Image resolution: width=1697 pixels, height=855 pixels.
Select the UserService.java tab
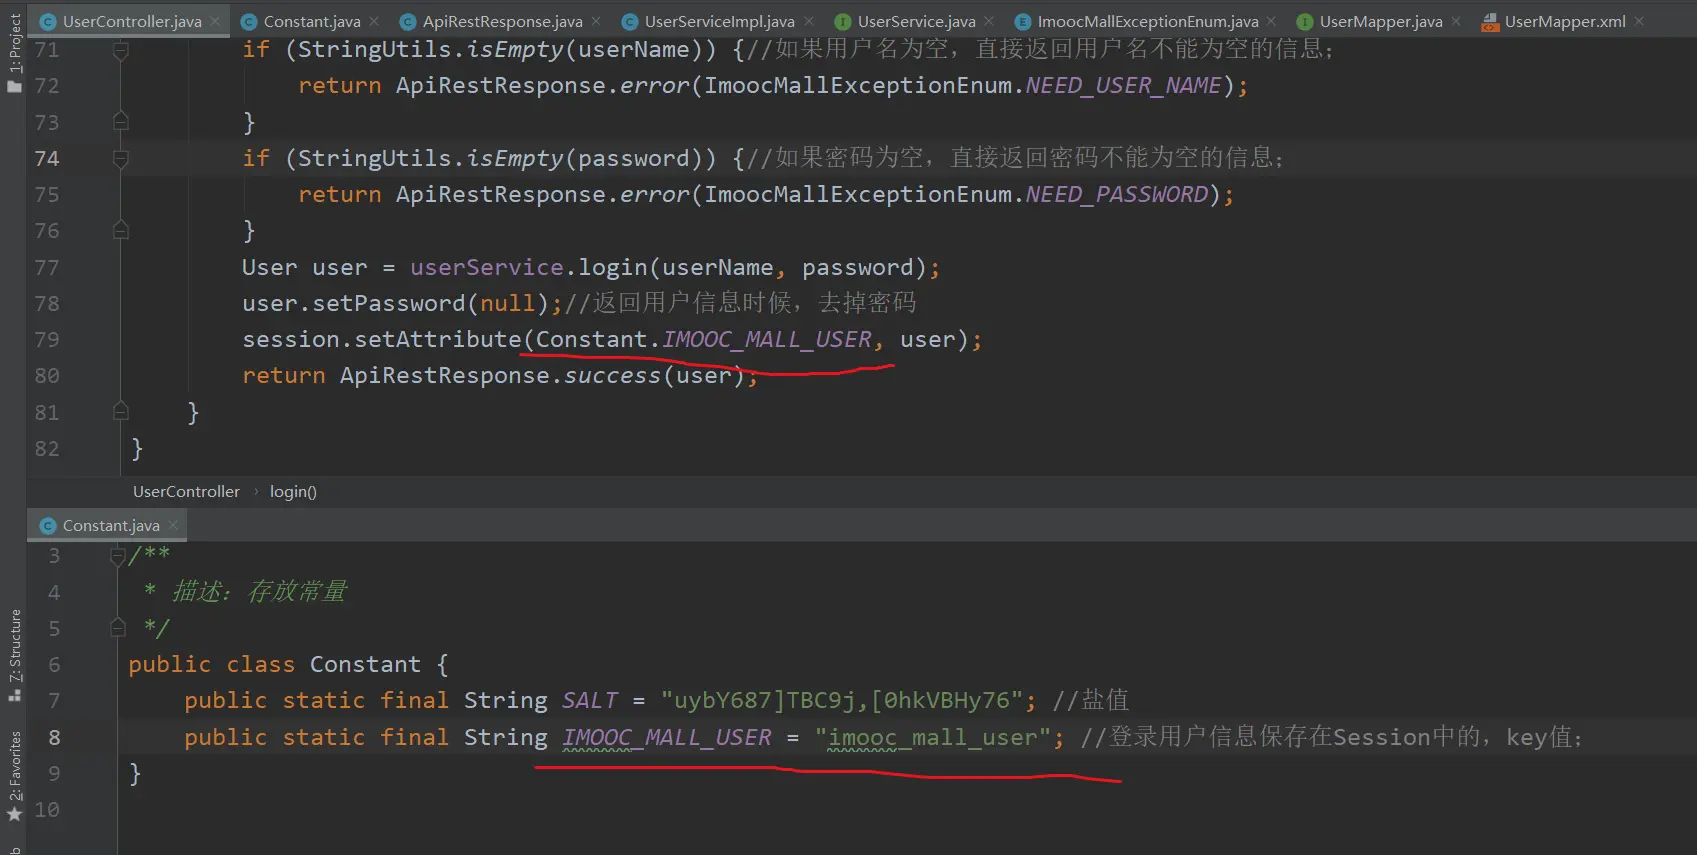[917, 21]
